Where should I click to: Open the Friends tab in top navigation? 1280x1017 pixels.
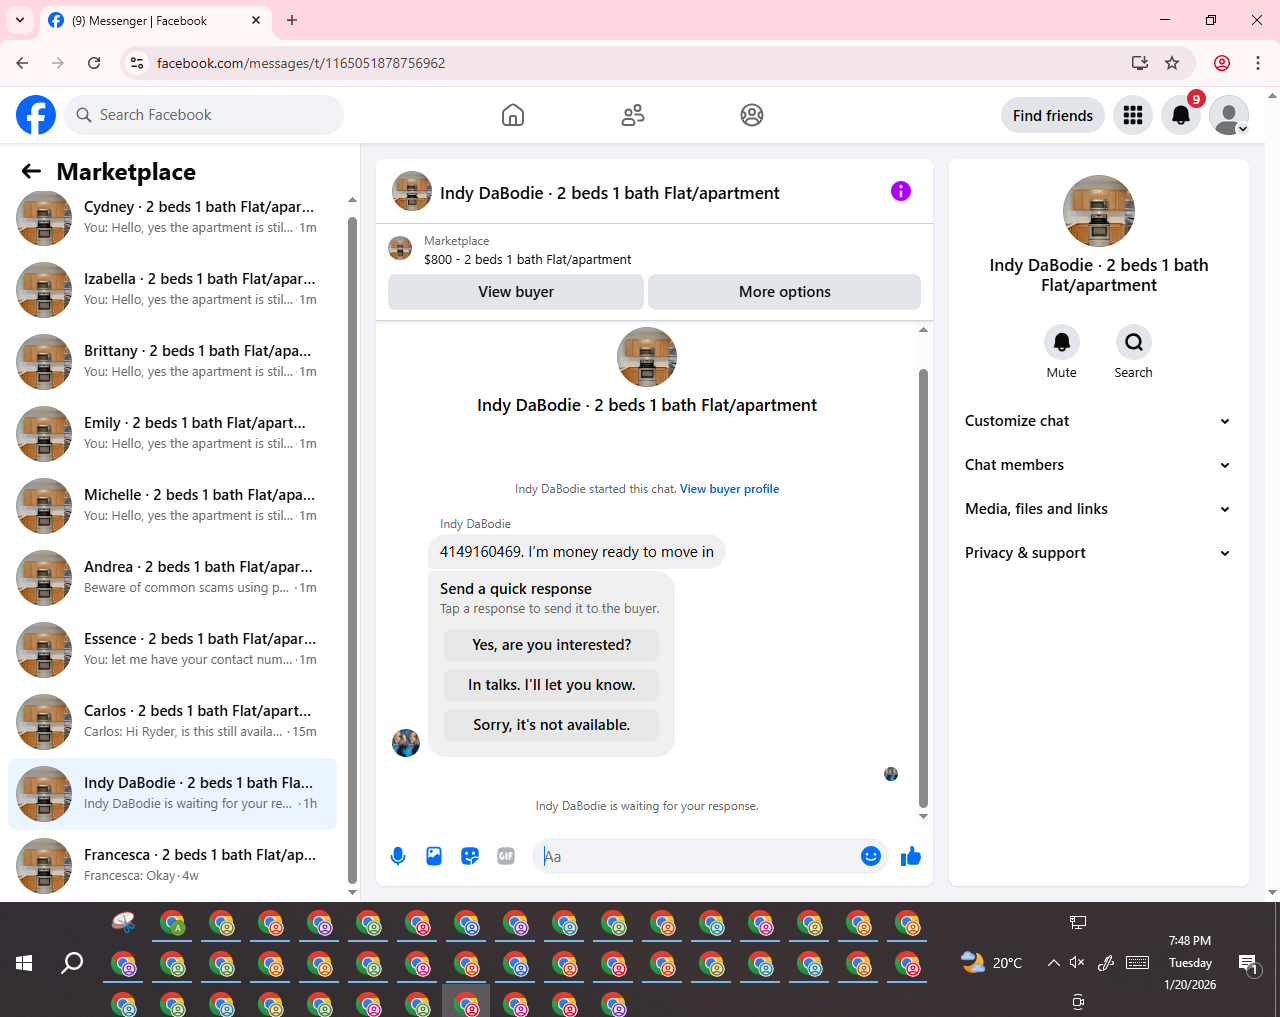633,115
